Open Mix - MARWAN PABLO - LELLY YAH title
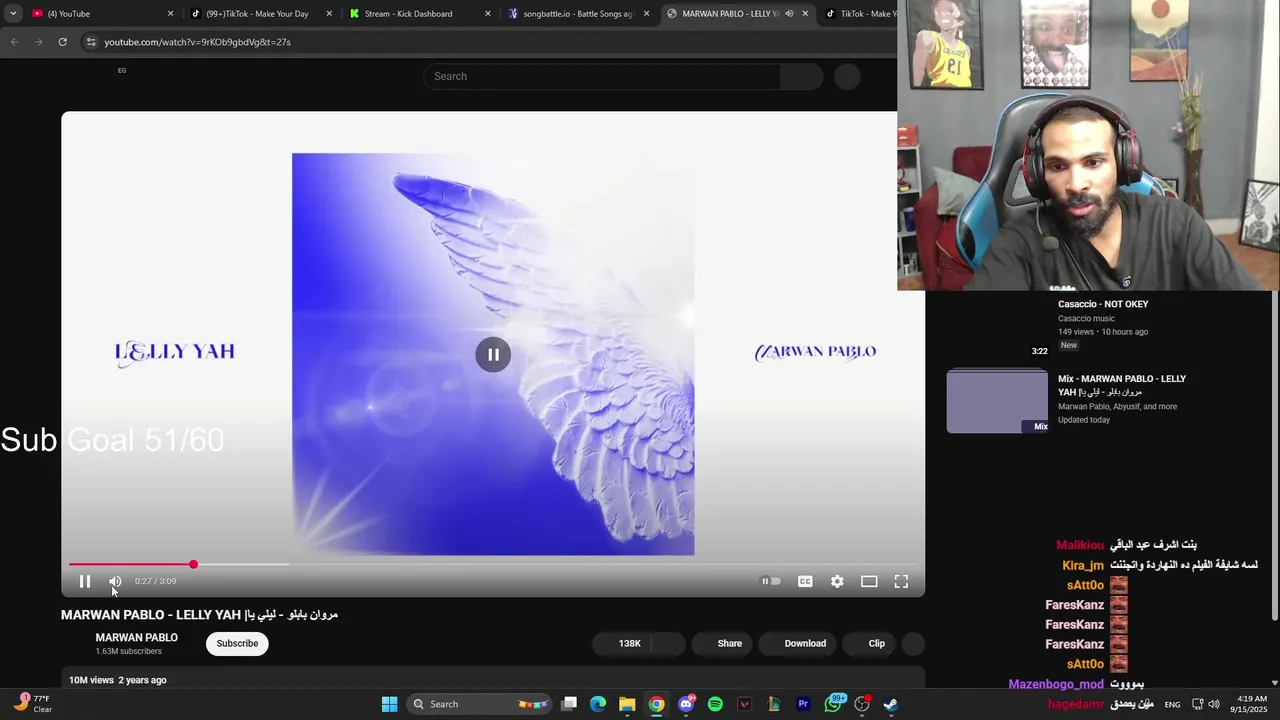1280x720 pixels. click(1122, 385)
